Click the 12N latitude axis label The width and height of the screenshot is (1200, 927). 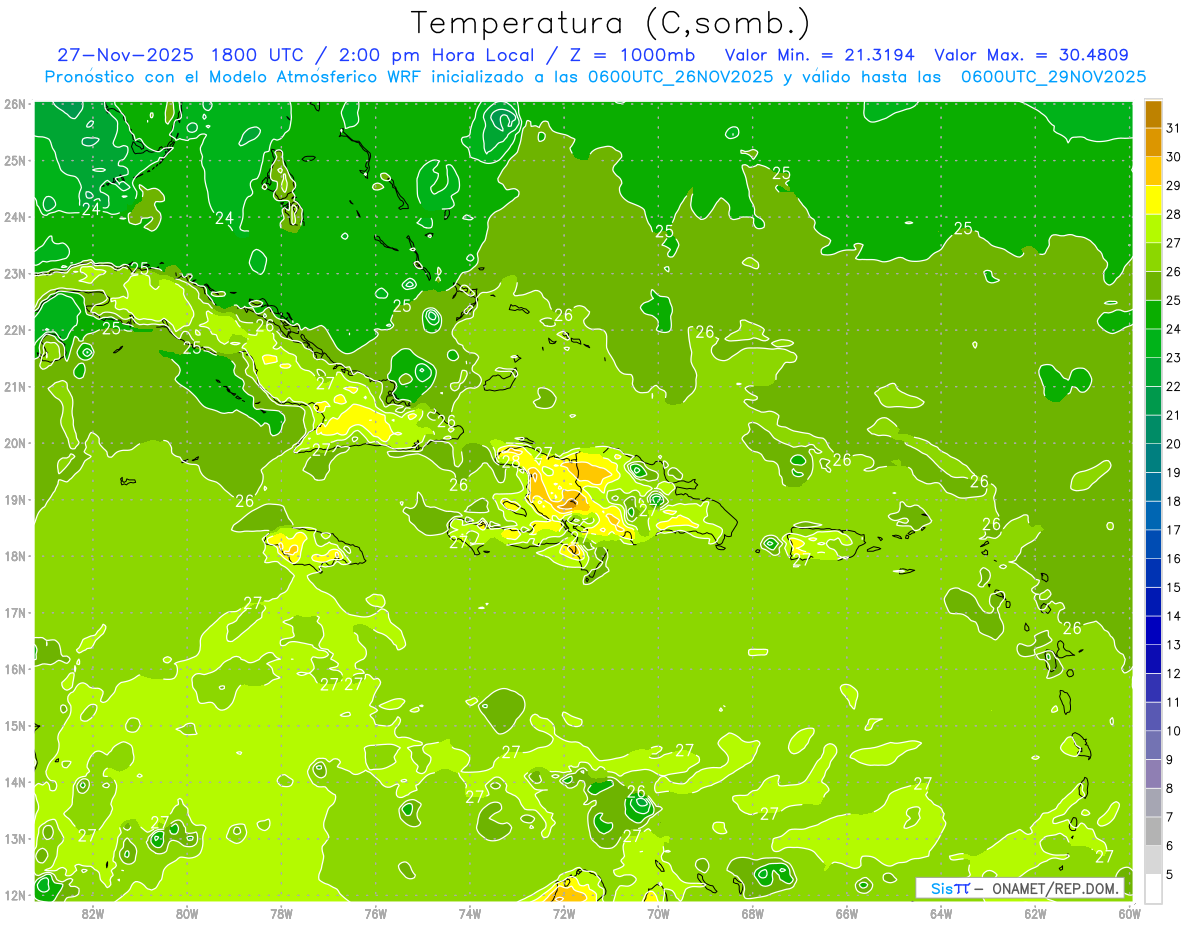(x=14, y=895)
